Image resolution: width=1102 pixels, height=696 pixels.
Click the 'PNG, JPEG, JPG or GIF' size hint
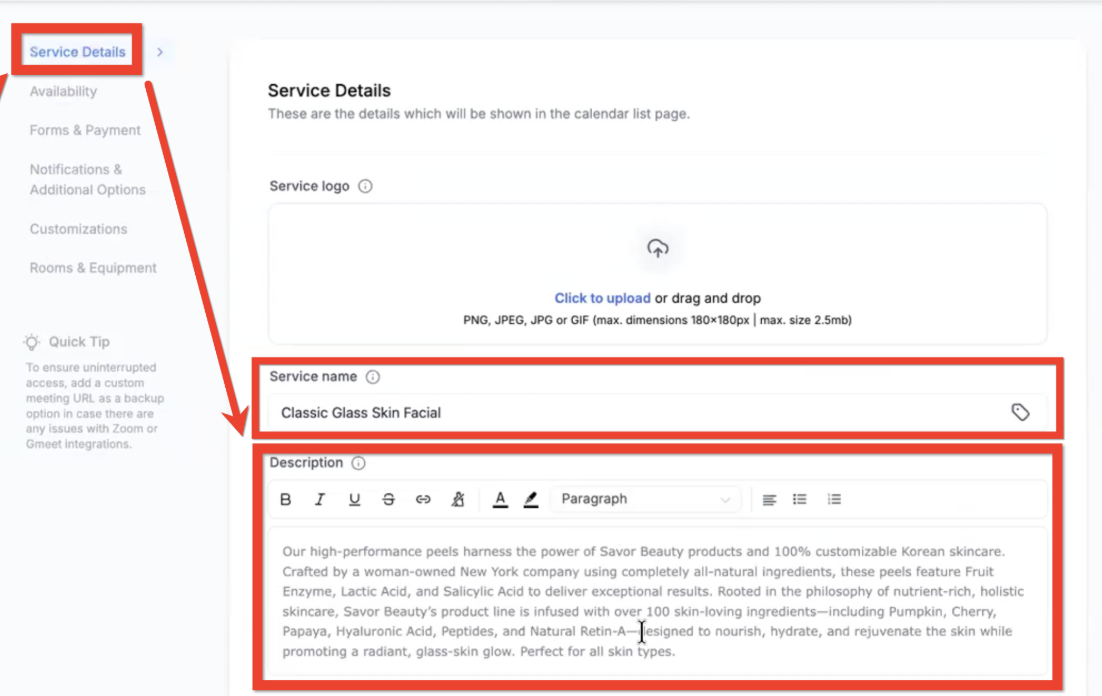point(657,320)
